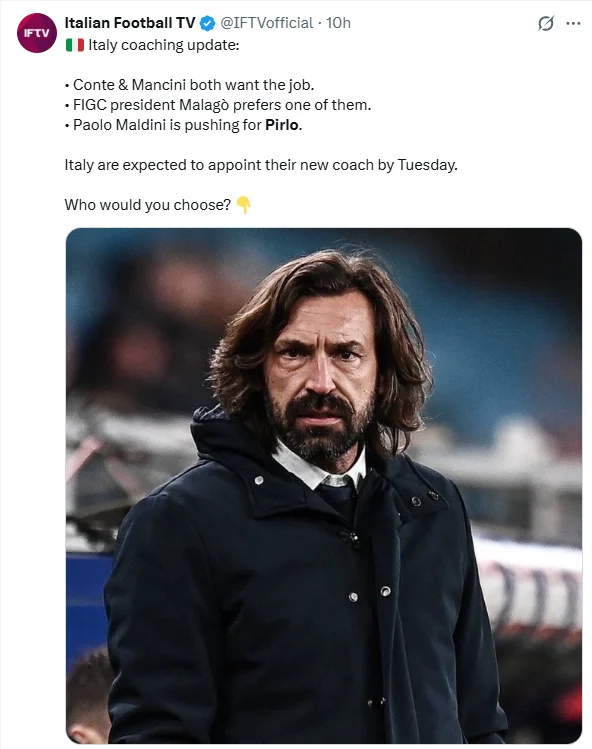592x749 pixels.
Task: Open the attached coach photo
Action: point(324,486)
